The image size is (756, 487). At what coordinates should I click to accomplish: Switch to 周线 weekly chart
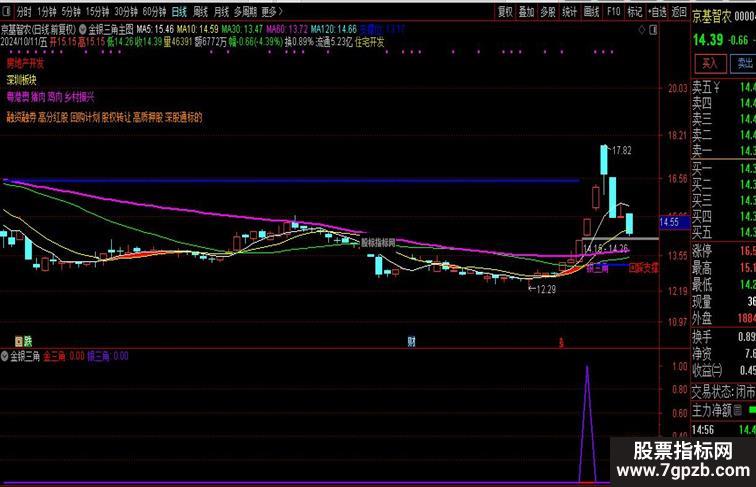coord(200,11)
